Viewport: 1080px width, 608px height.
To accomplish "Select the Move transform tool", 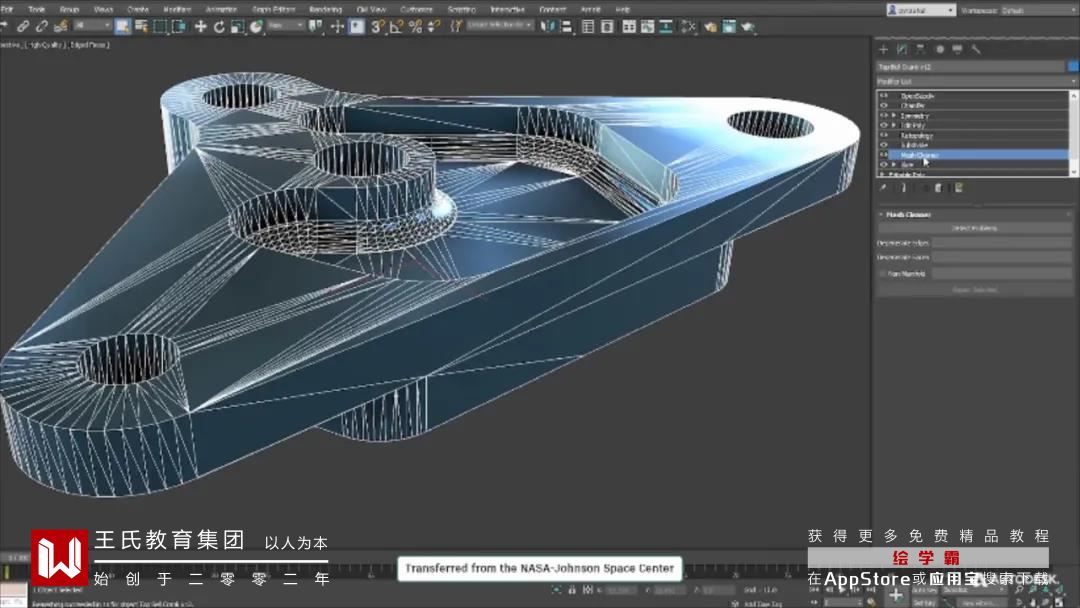I will coord(201,27).
